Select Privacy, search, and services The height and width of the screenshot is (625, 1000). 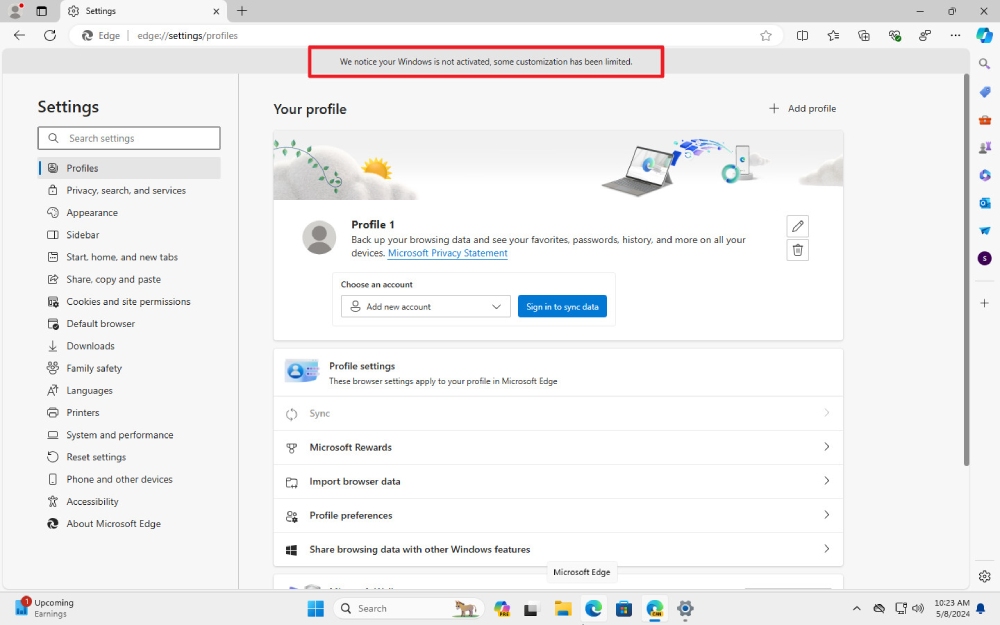pos(126,190)
